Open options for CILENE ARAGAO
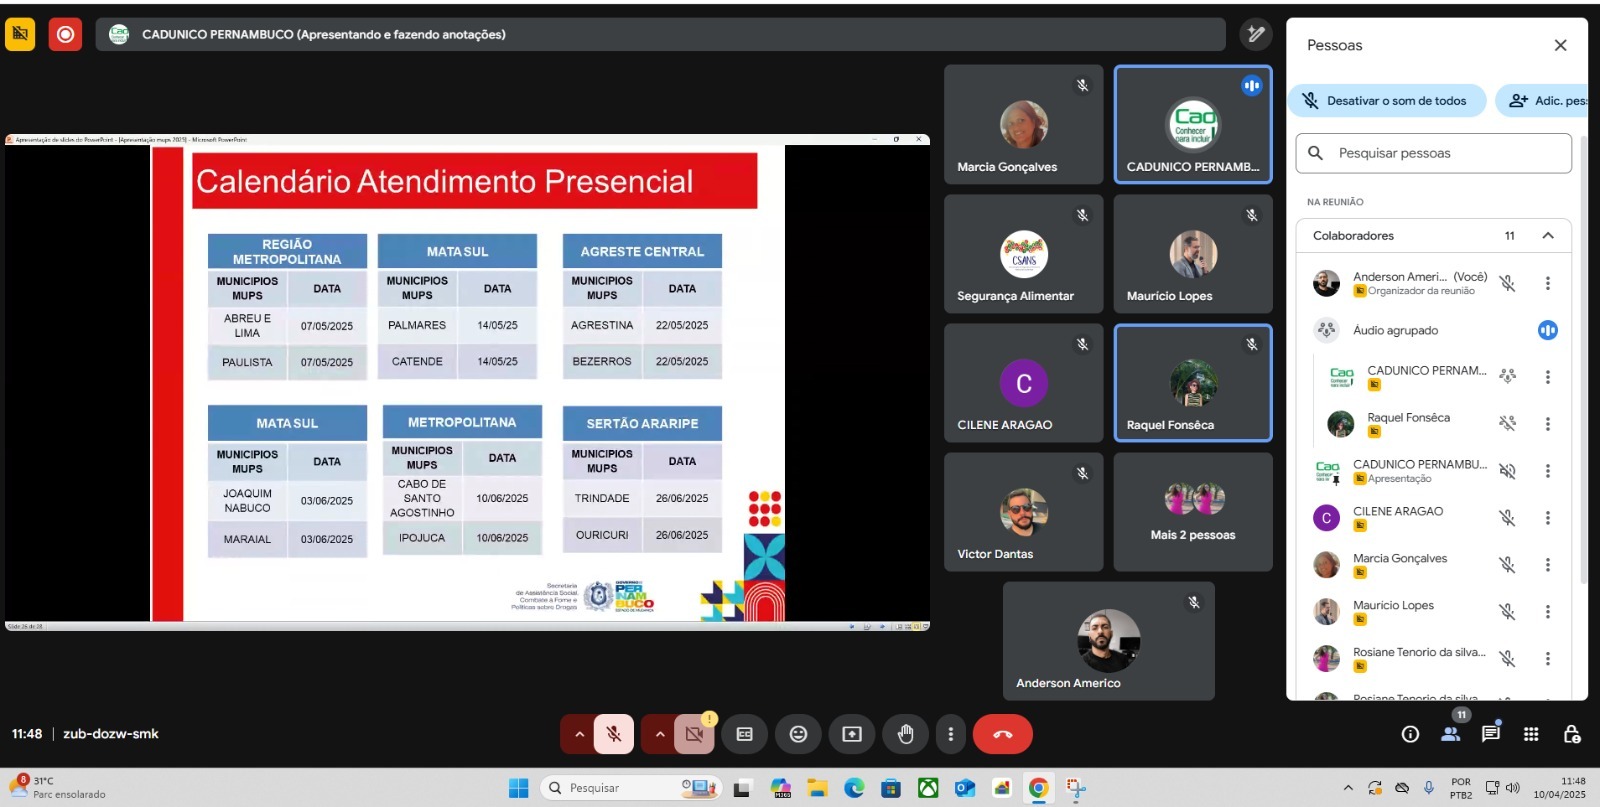Viewport: 1600px width, 807px height. click(1547, 518)
